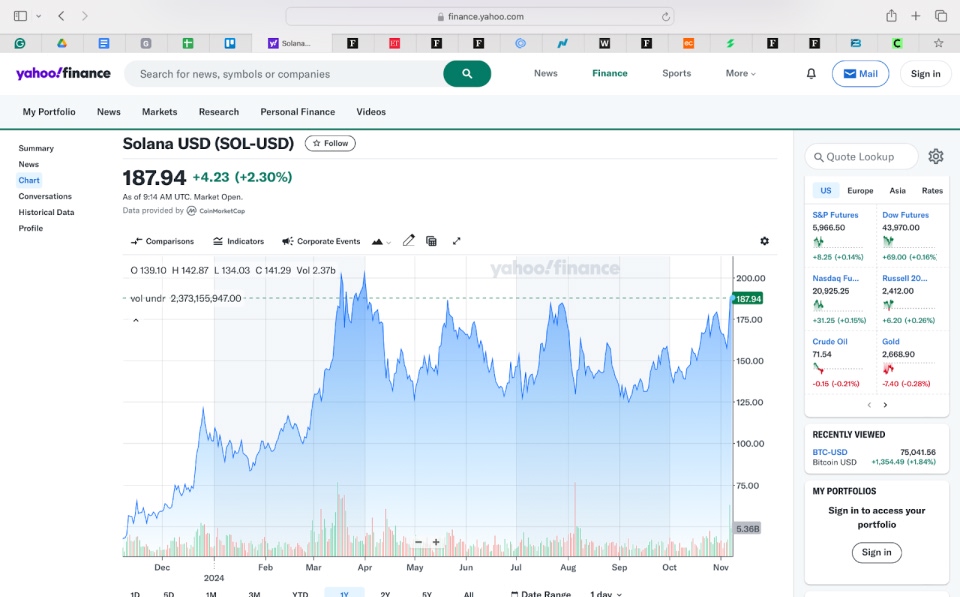The height and width of the screenshot is (597, 960).
Task: Open Yahoo Mail
Action: tap(860, 73)
